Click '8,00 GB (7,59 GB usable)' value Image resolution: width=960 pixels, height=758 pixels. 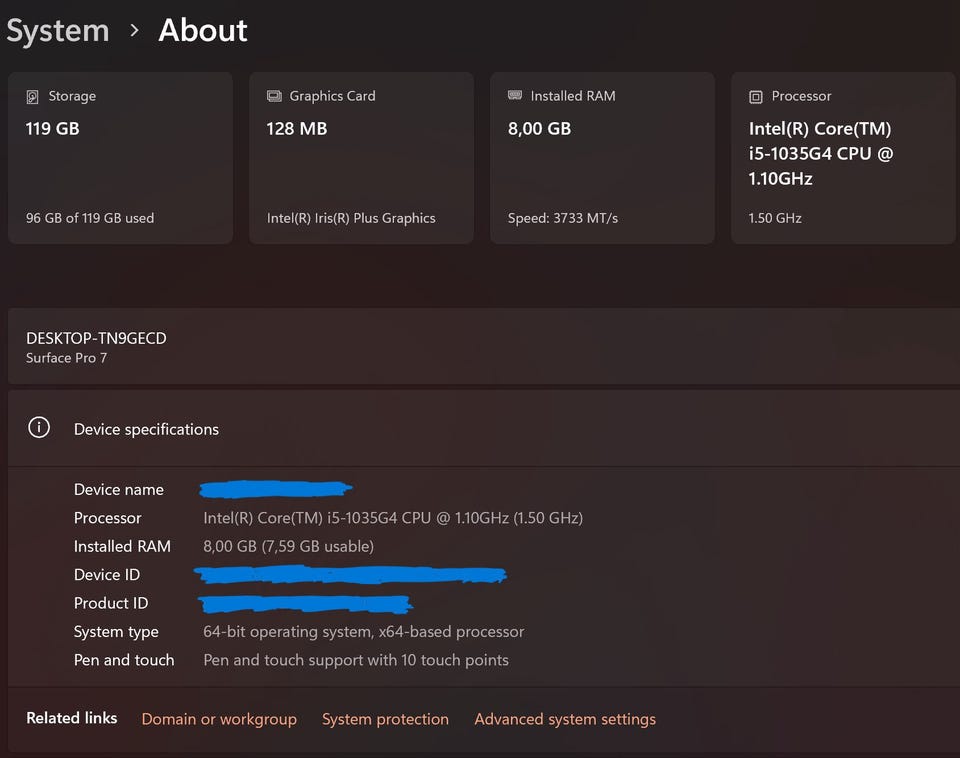coord(288,546)
